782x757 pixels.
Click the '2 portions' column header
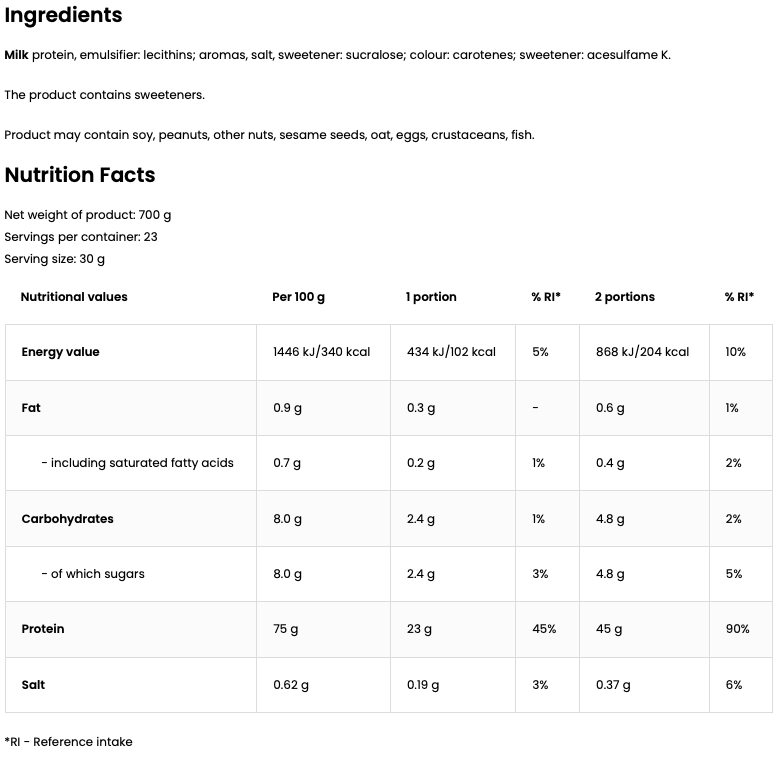coord(625,297)
